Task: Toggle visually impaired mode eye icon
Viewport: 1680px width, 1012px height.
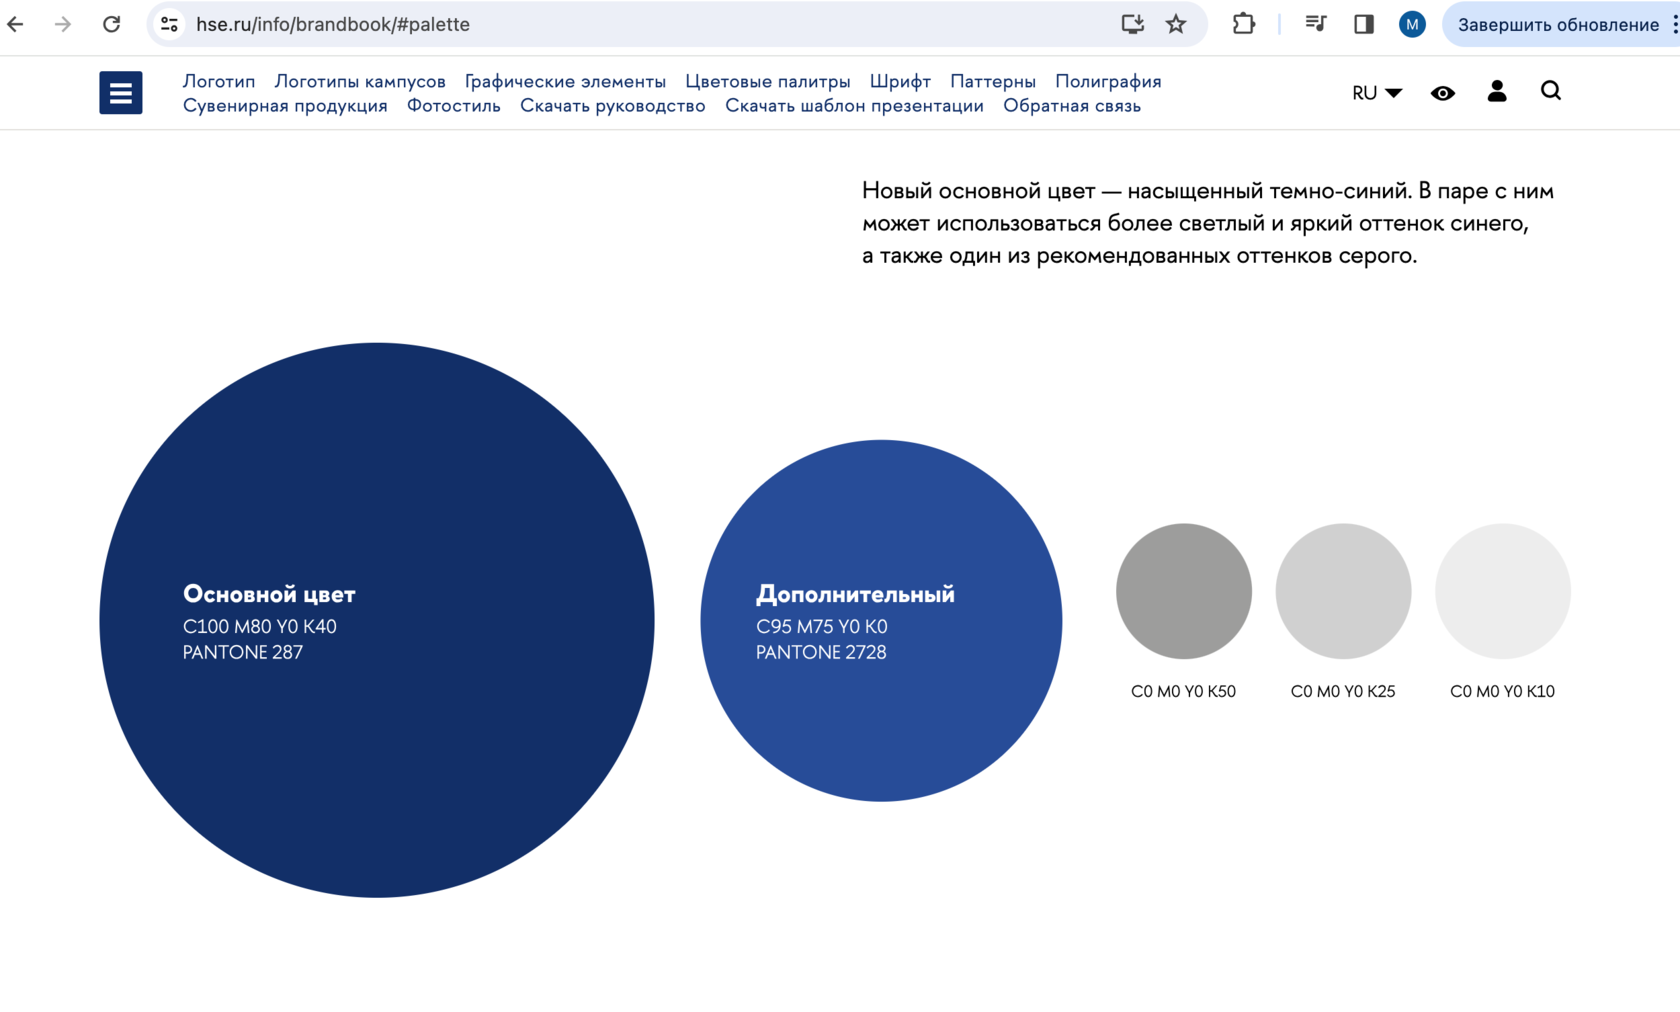Action: [1442, 93]
